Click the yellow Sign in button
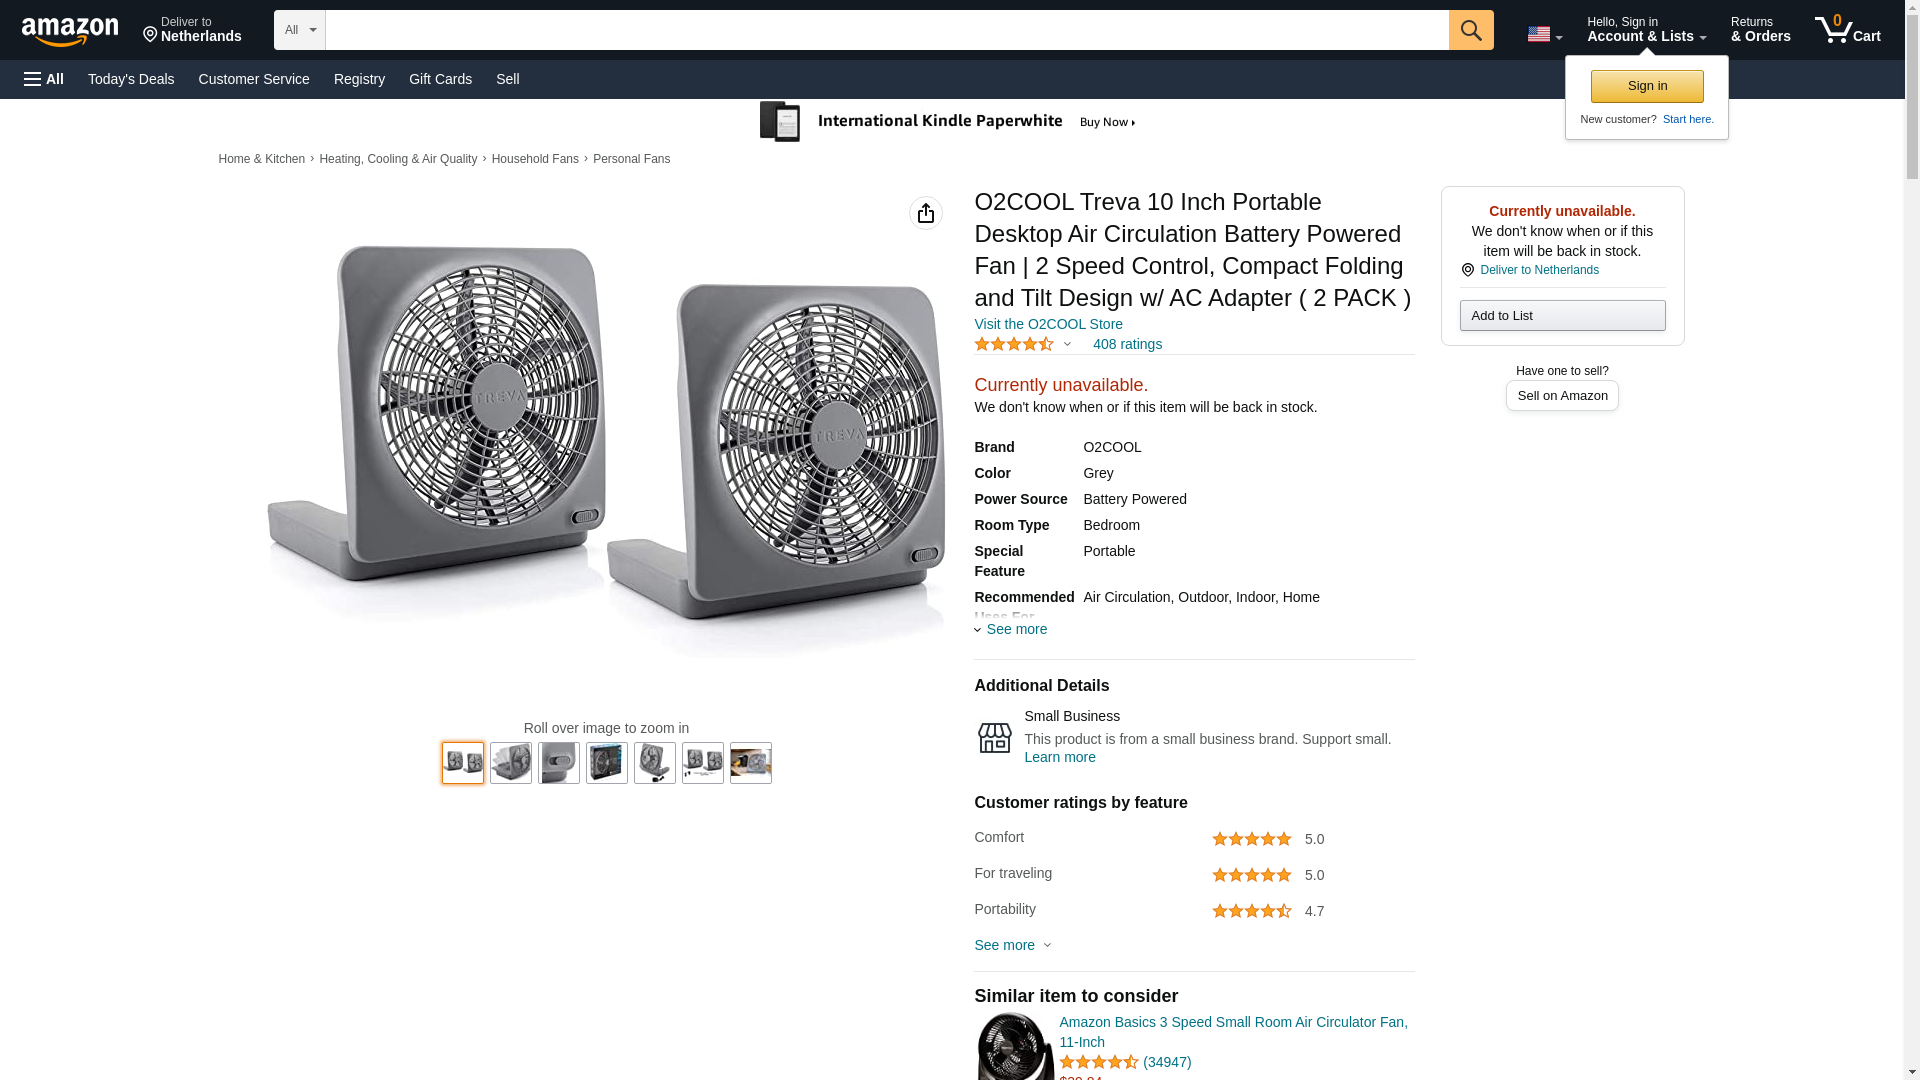 [1647, 86]
